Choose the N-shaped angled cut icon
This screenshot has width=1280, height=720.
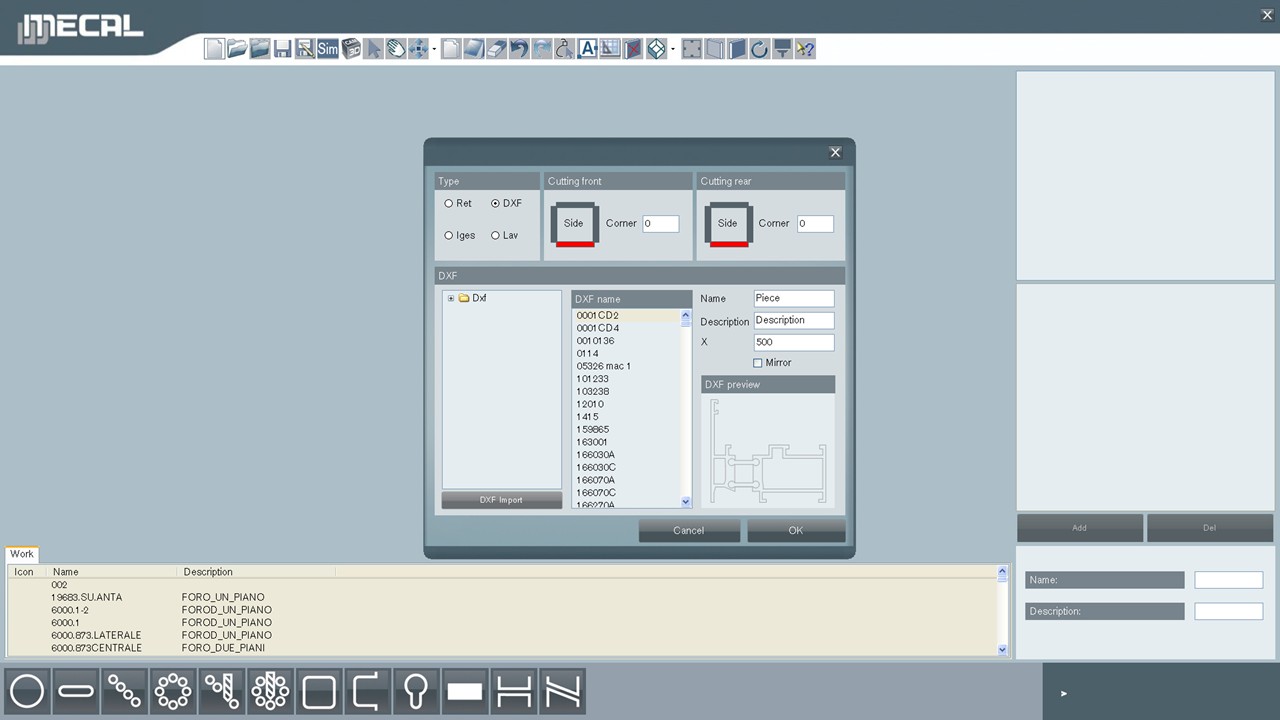click(562, 691)
